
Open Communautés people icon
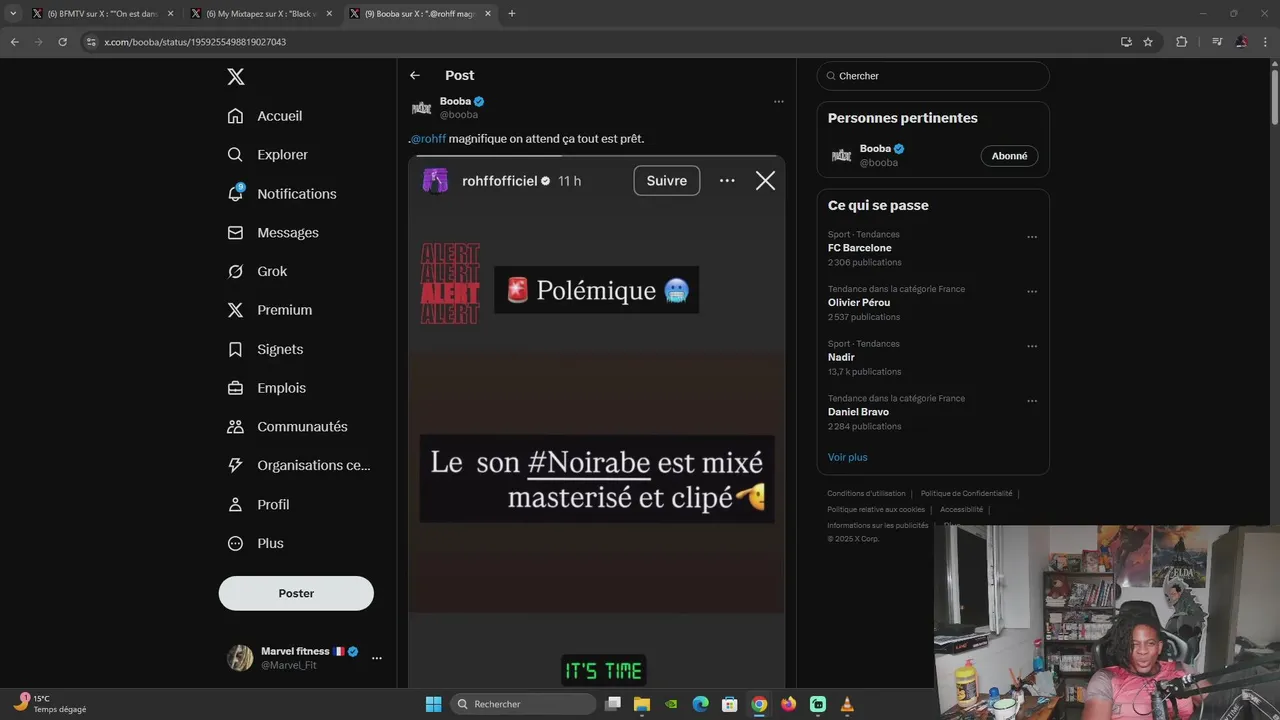pos(235,427)
